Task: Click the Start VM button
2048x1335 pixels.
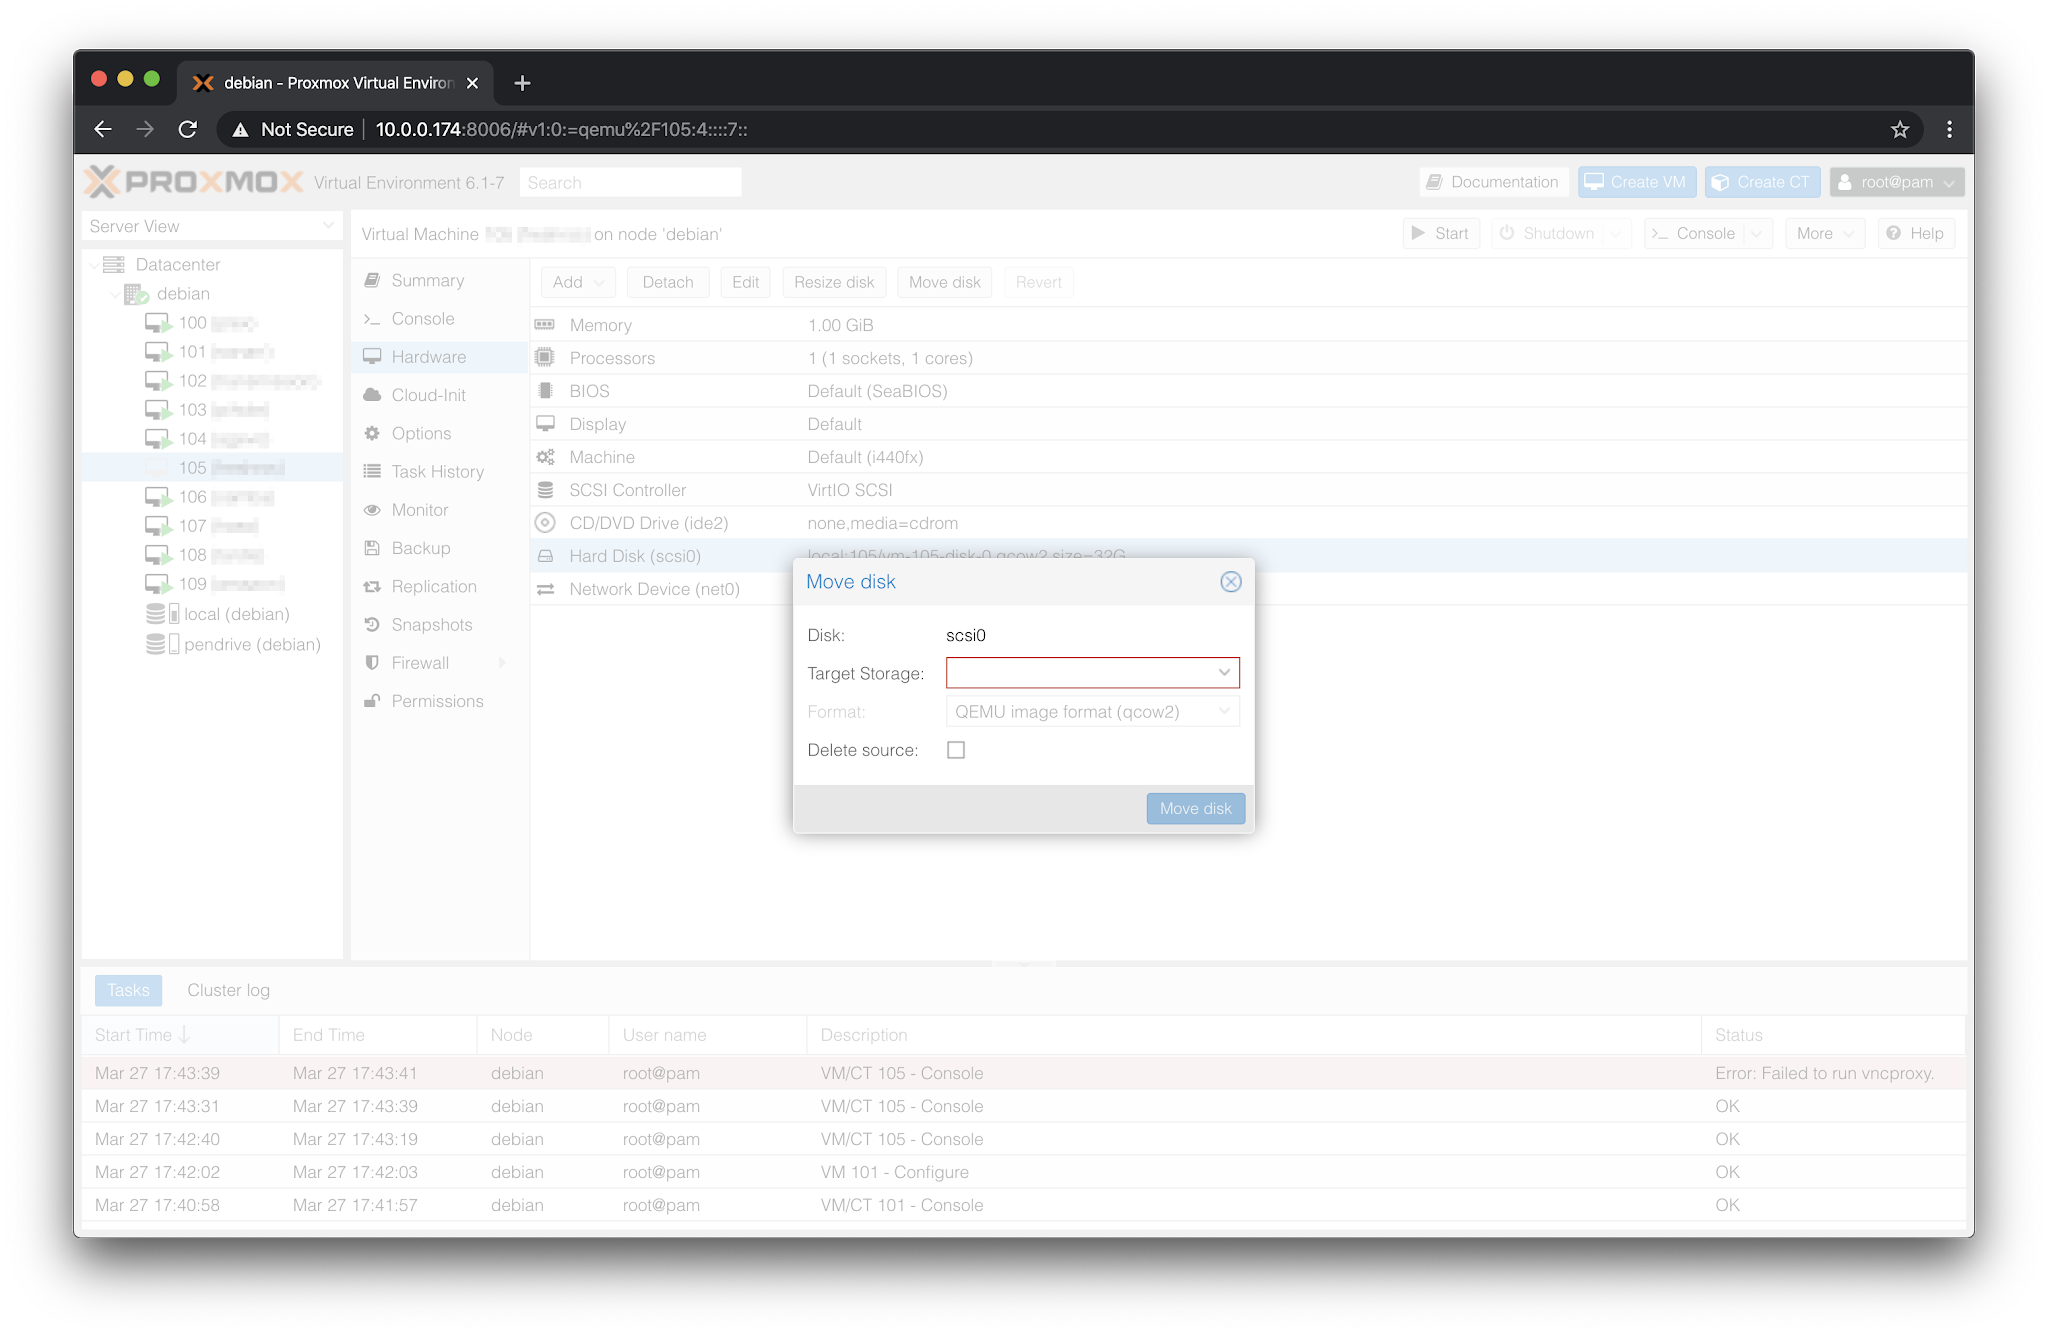Action: pyautogui.click(x=1441, y=233)
